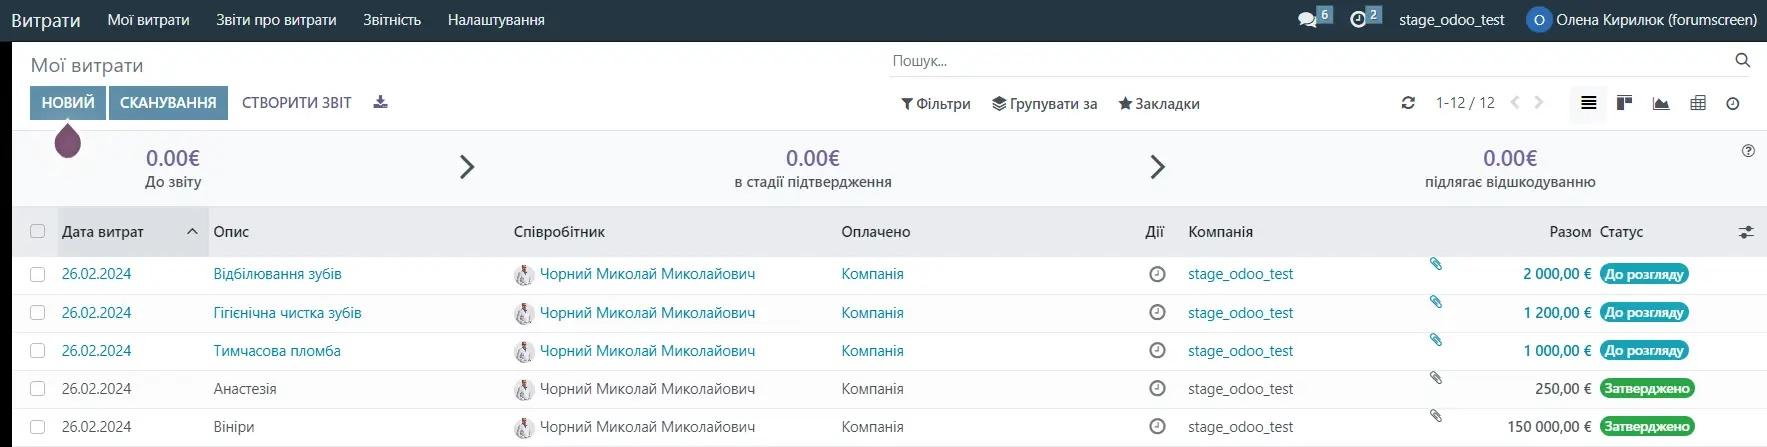Check the Відбілювання зубів row checkbox
The height and width of the screenshot is (447, 1767).
38,274
